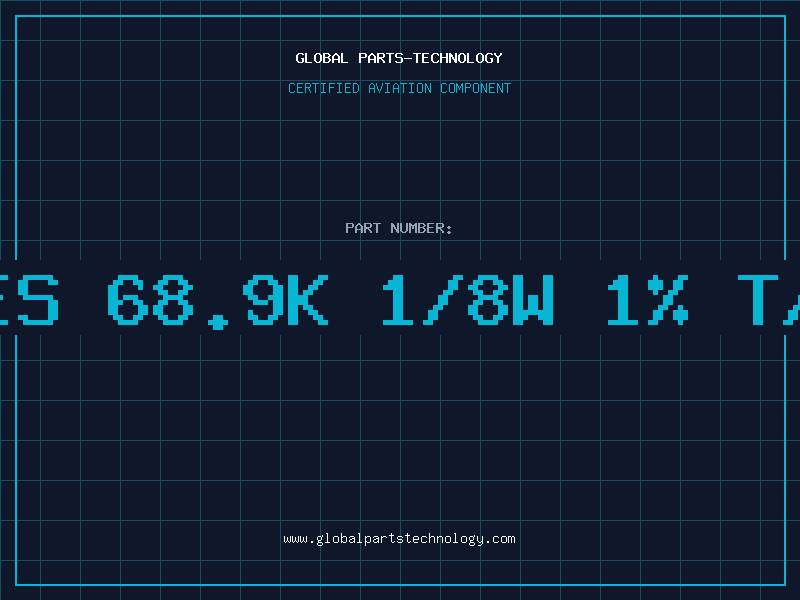Open the www.globalpartstechnology.com link
Image resolution: width=800 pixels, height=600 pixels.
click(x=399, y=539)
